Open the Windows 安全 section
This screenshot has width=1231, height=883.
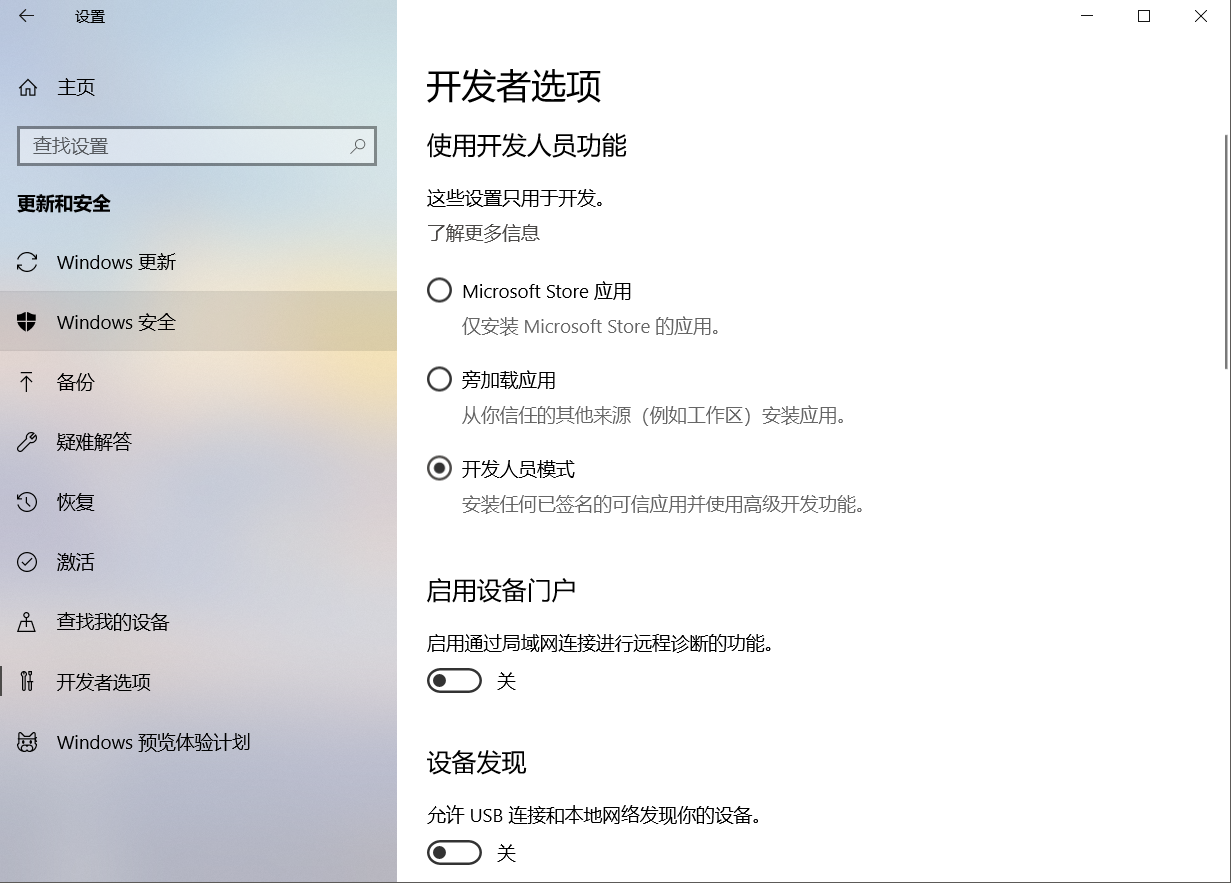coord(198,322)
